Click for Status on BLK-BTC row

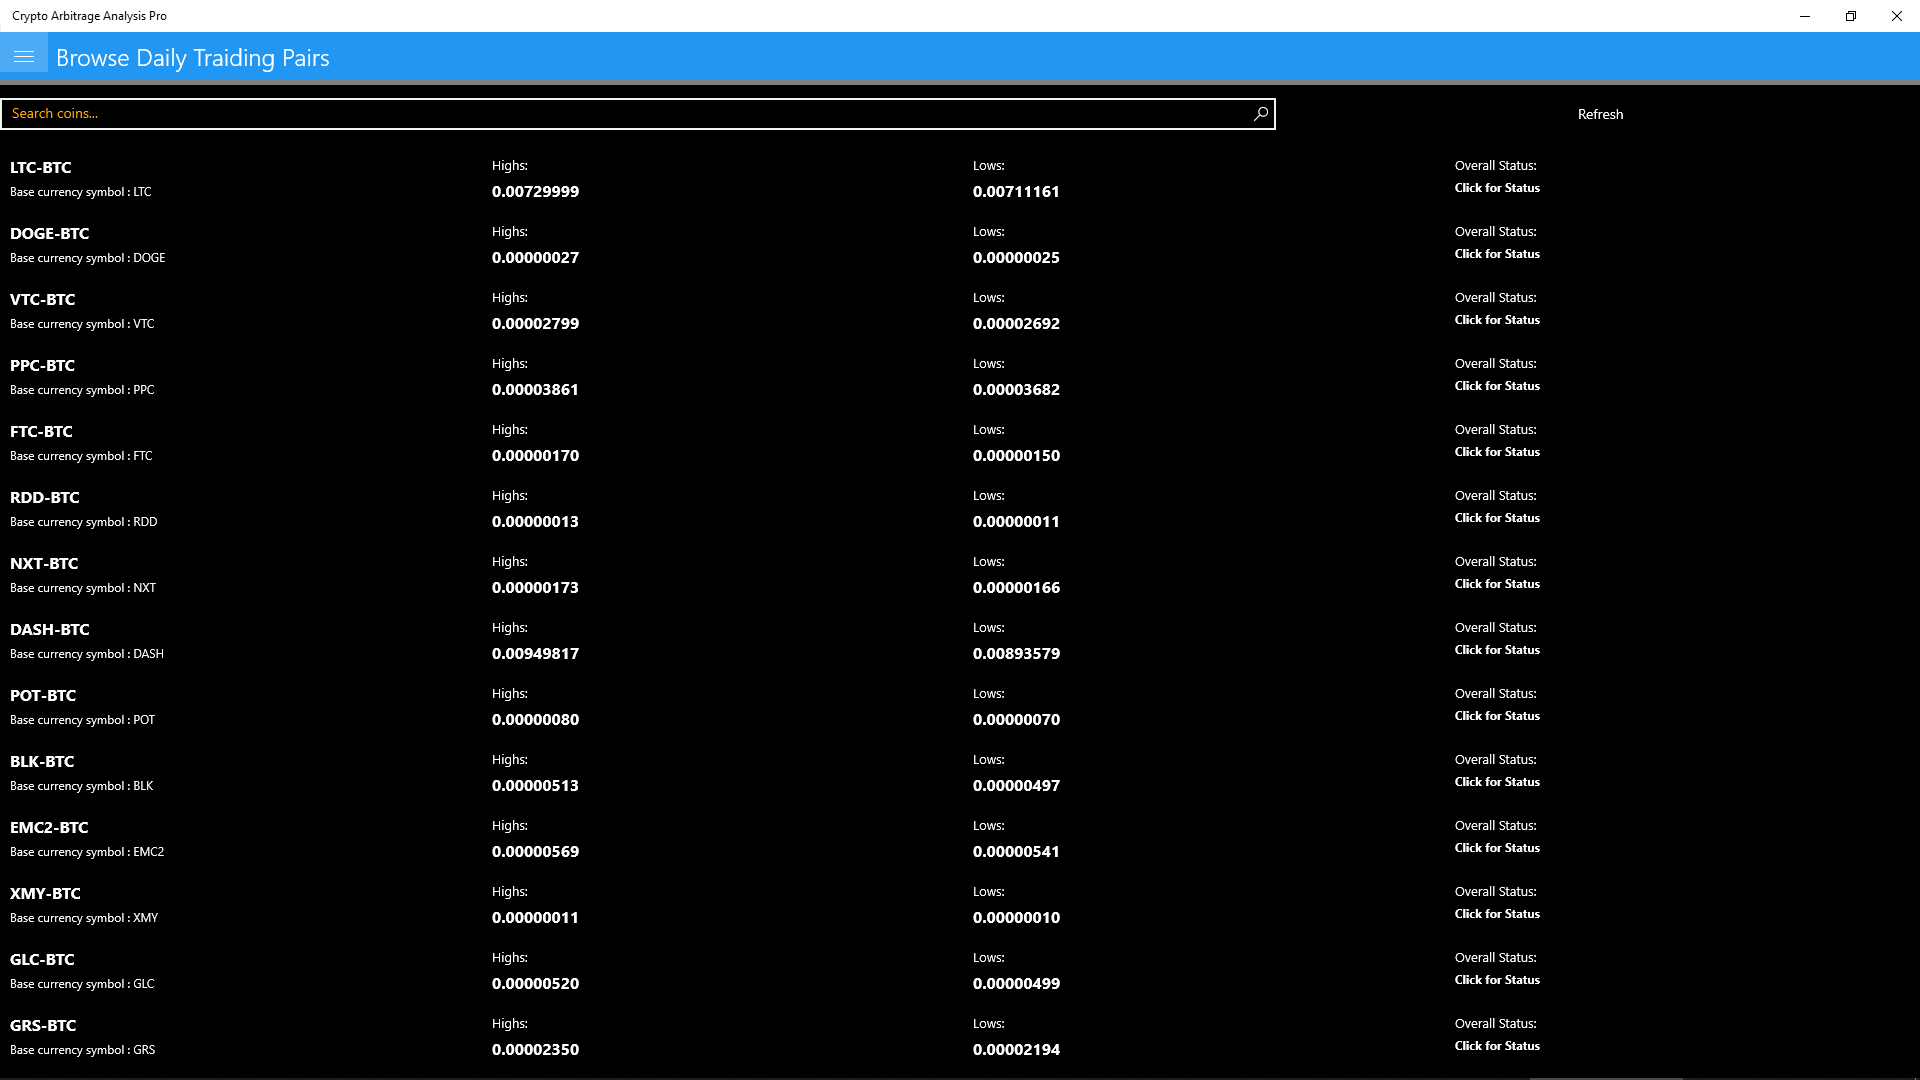coord(1496,782)
